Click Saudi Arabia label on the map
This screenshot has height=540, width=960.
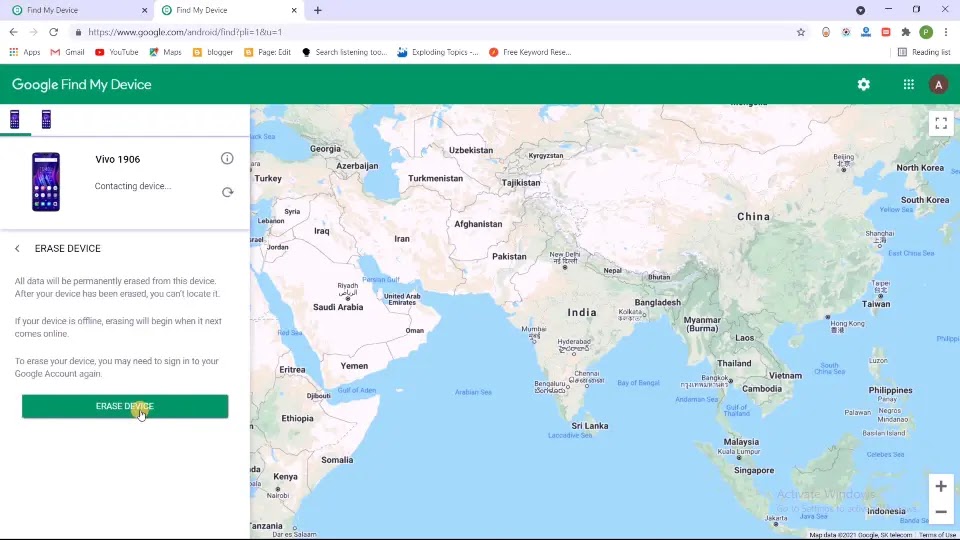pyautogui.click(x=338, y=307)
